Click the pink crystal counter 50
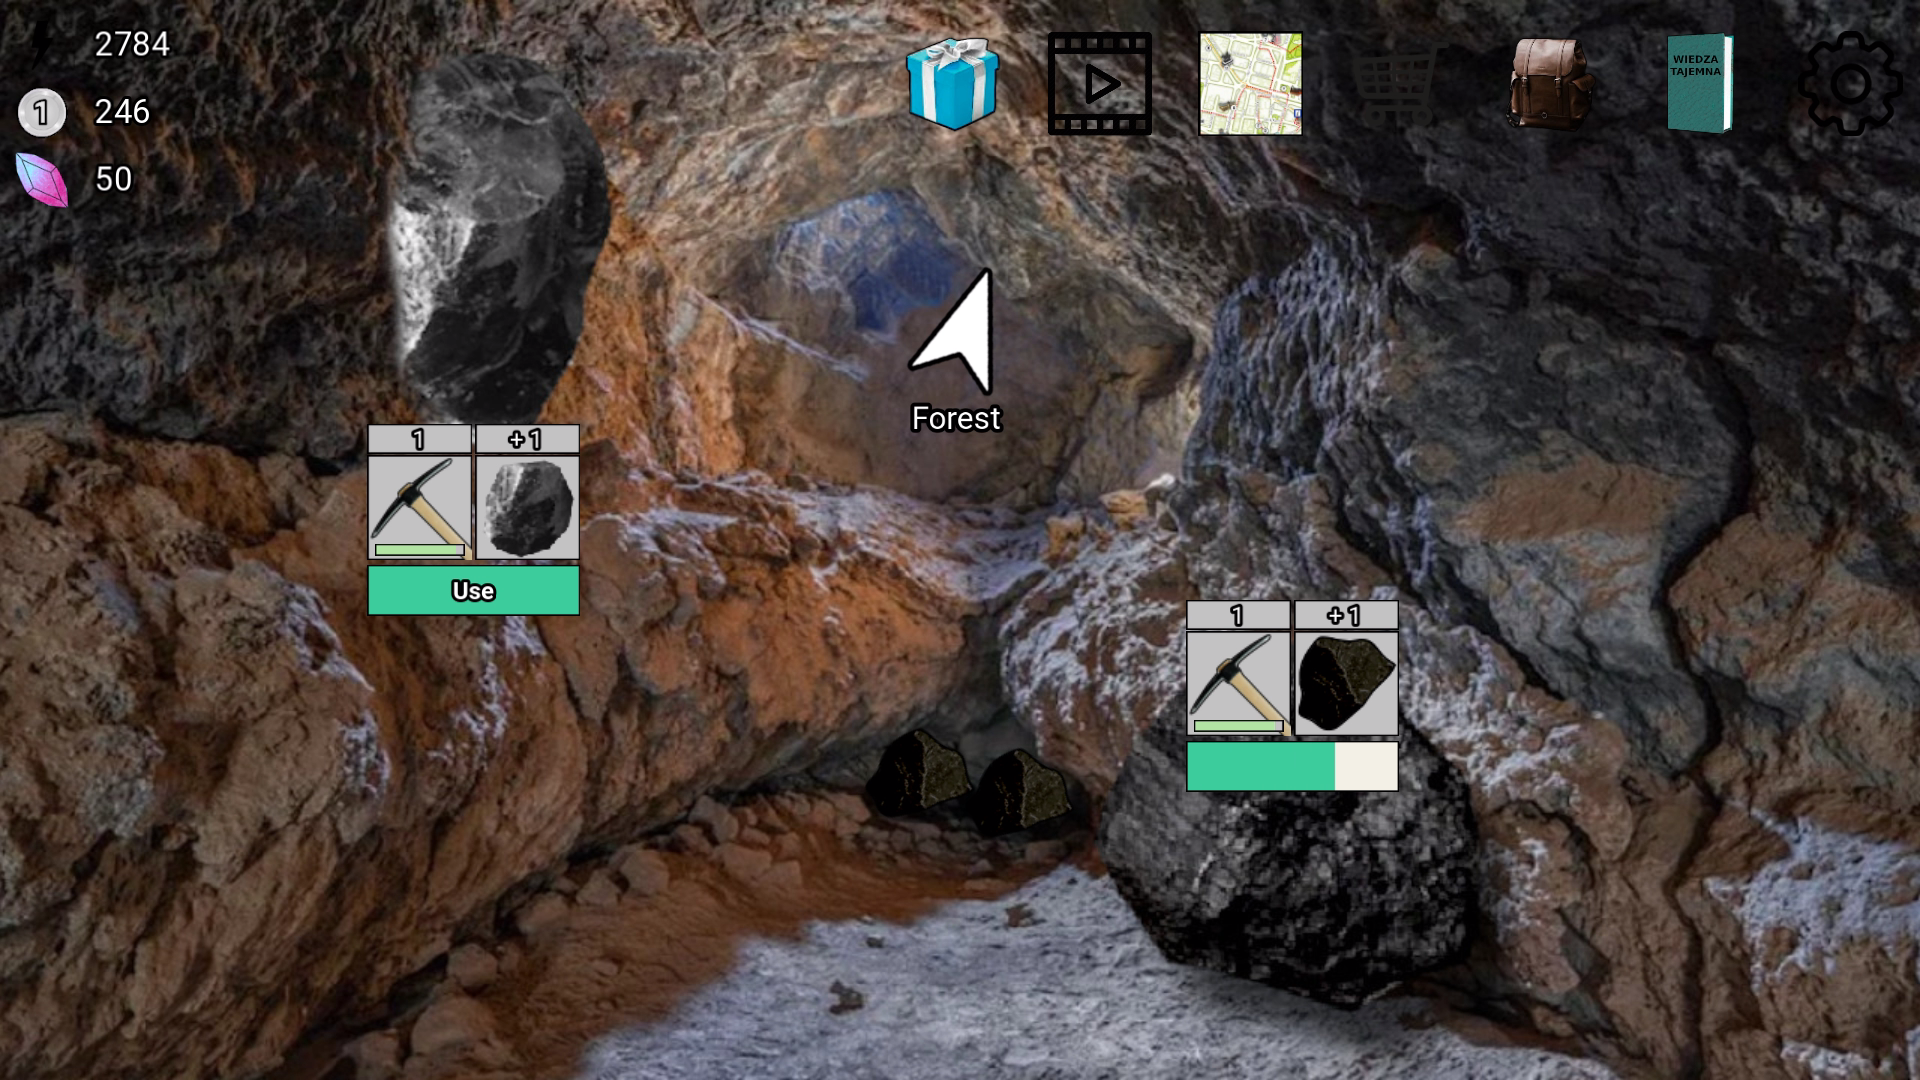The height and width of the screenshot is (1080, 1920). (113, 179)
